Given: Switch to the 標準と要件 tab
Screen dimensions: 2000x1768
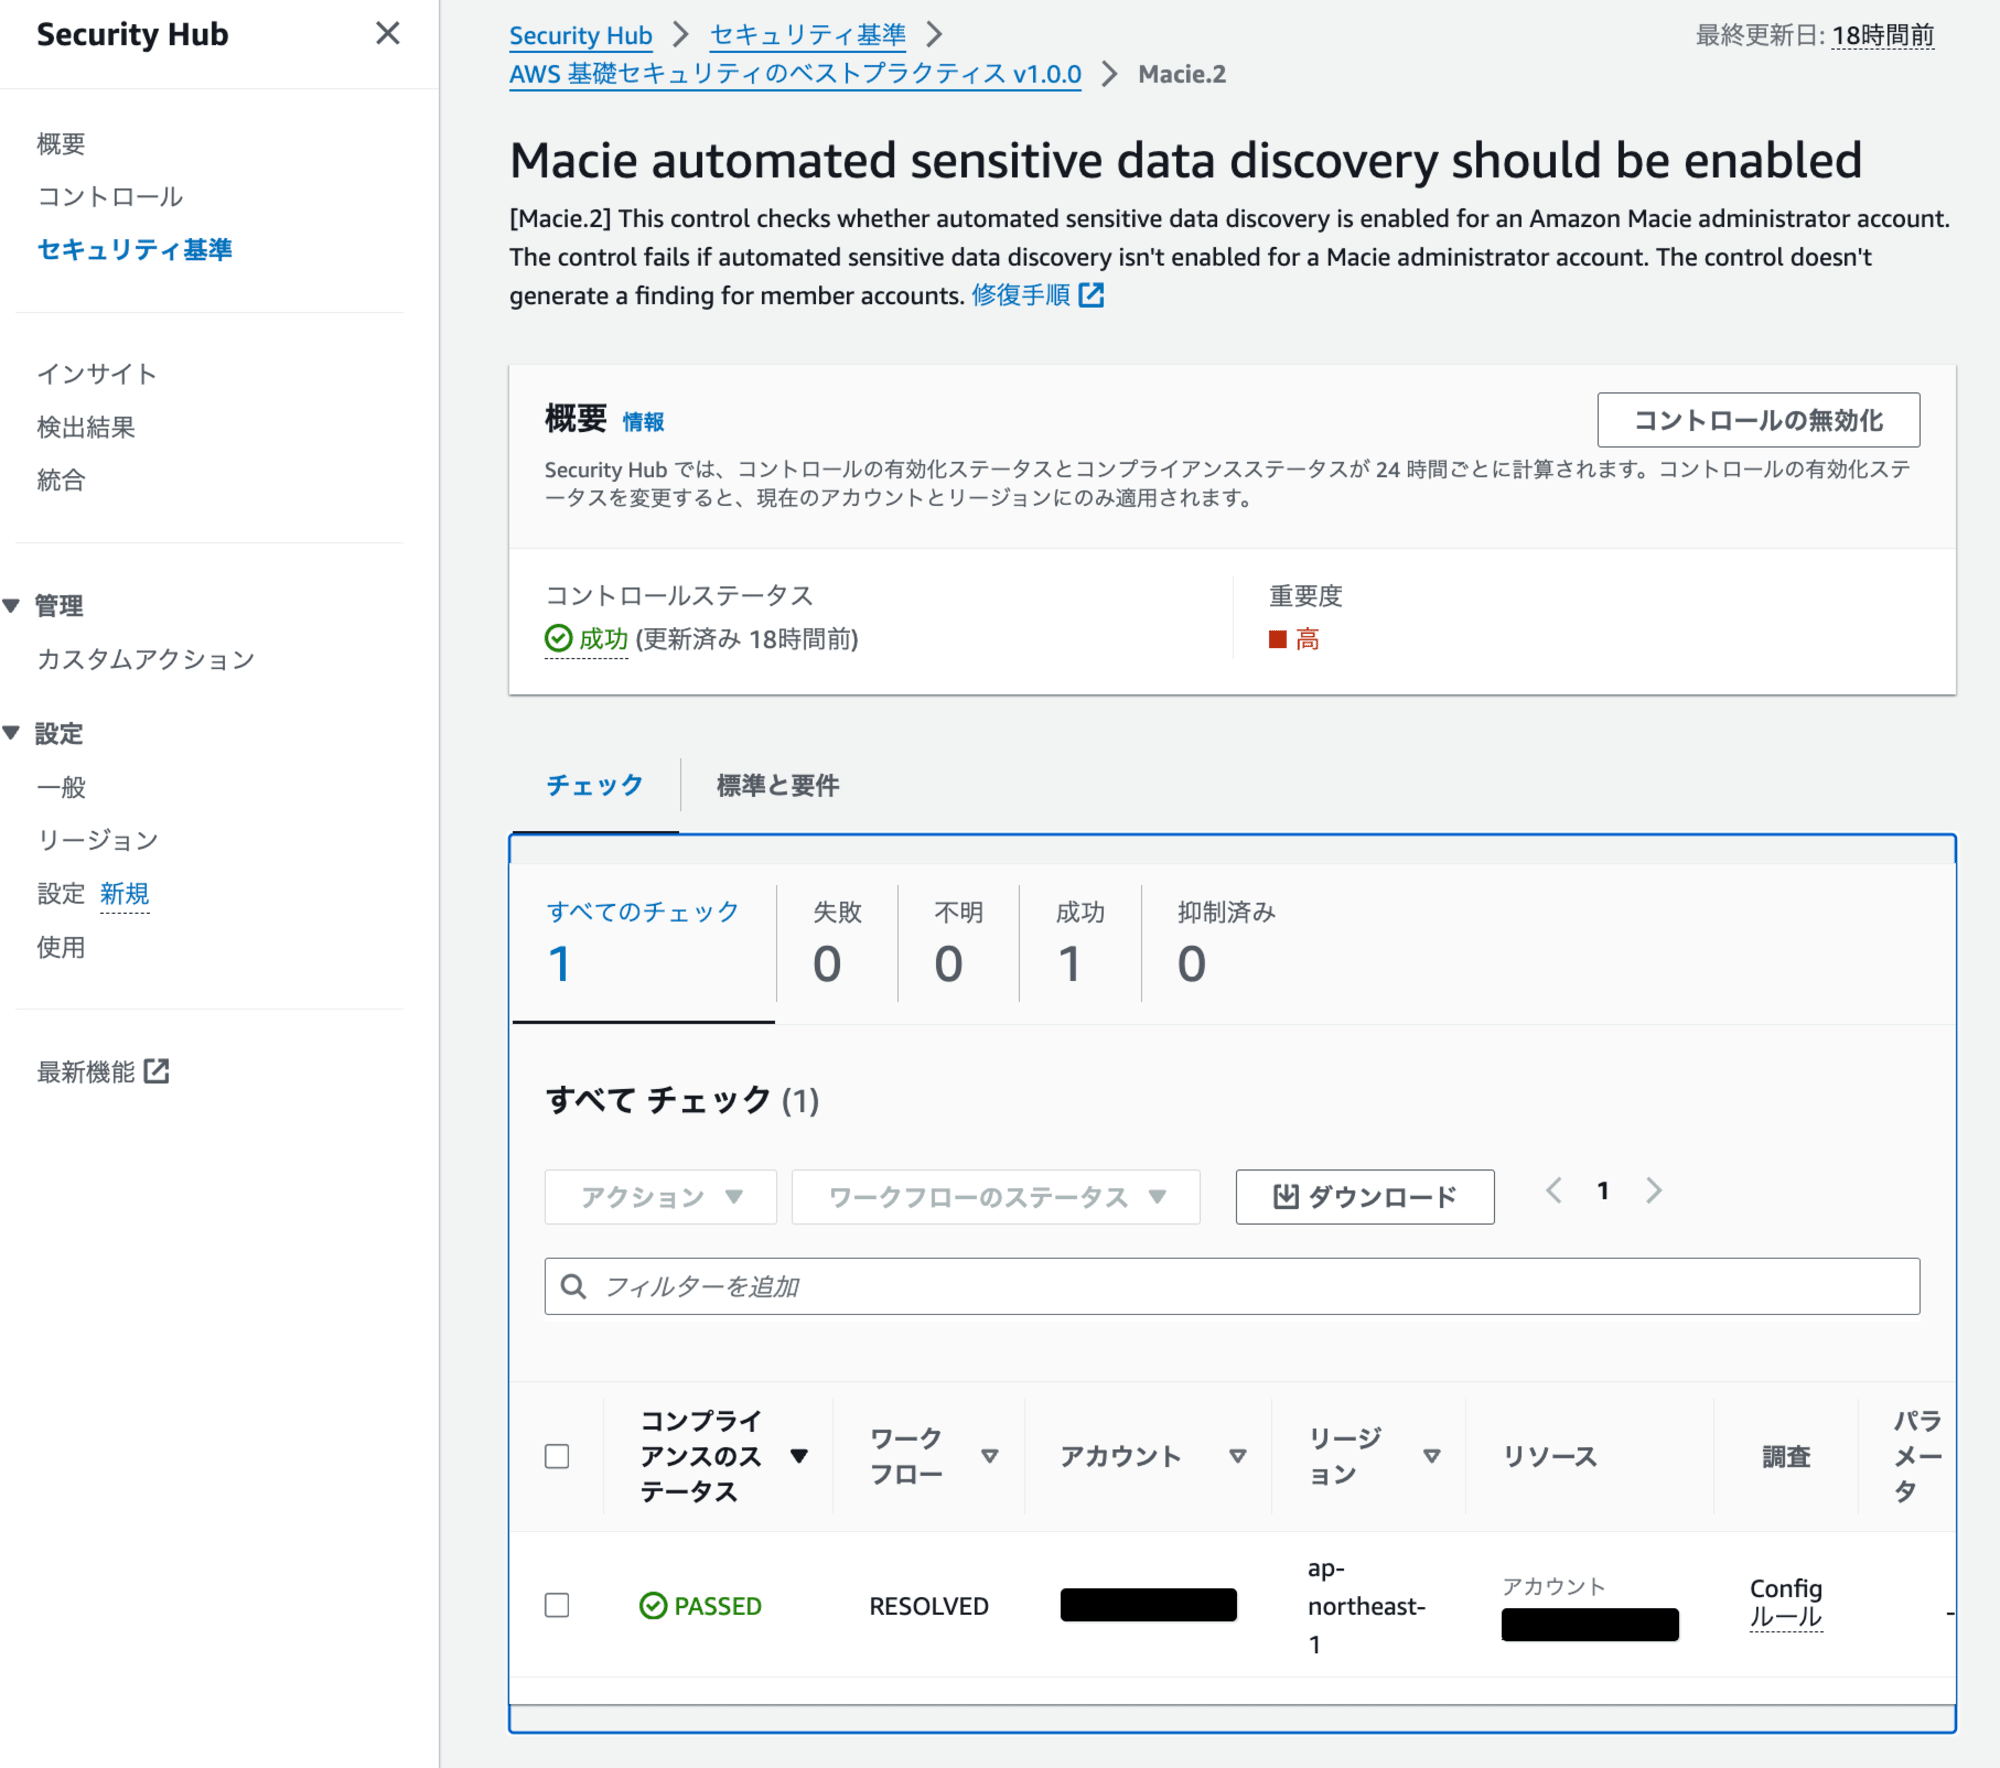Looking at the screenshot, I should pos(778,785).
